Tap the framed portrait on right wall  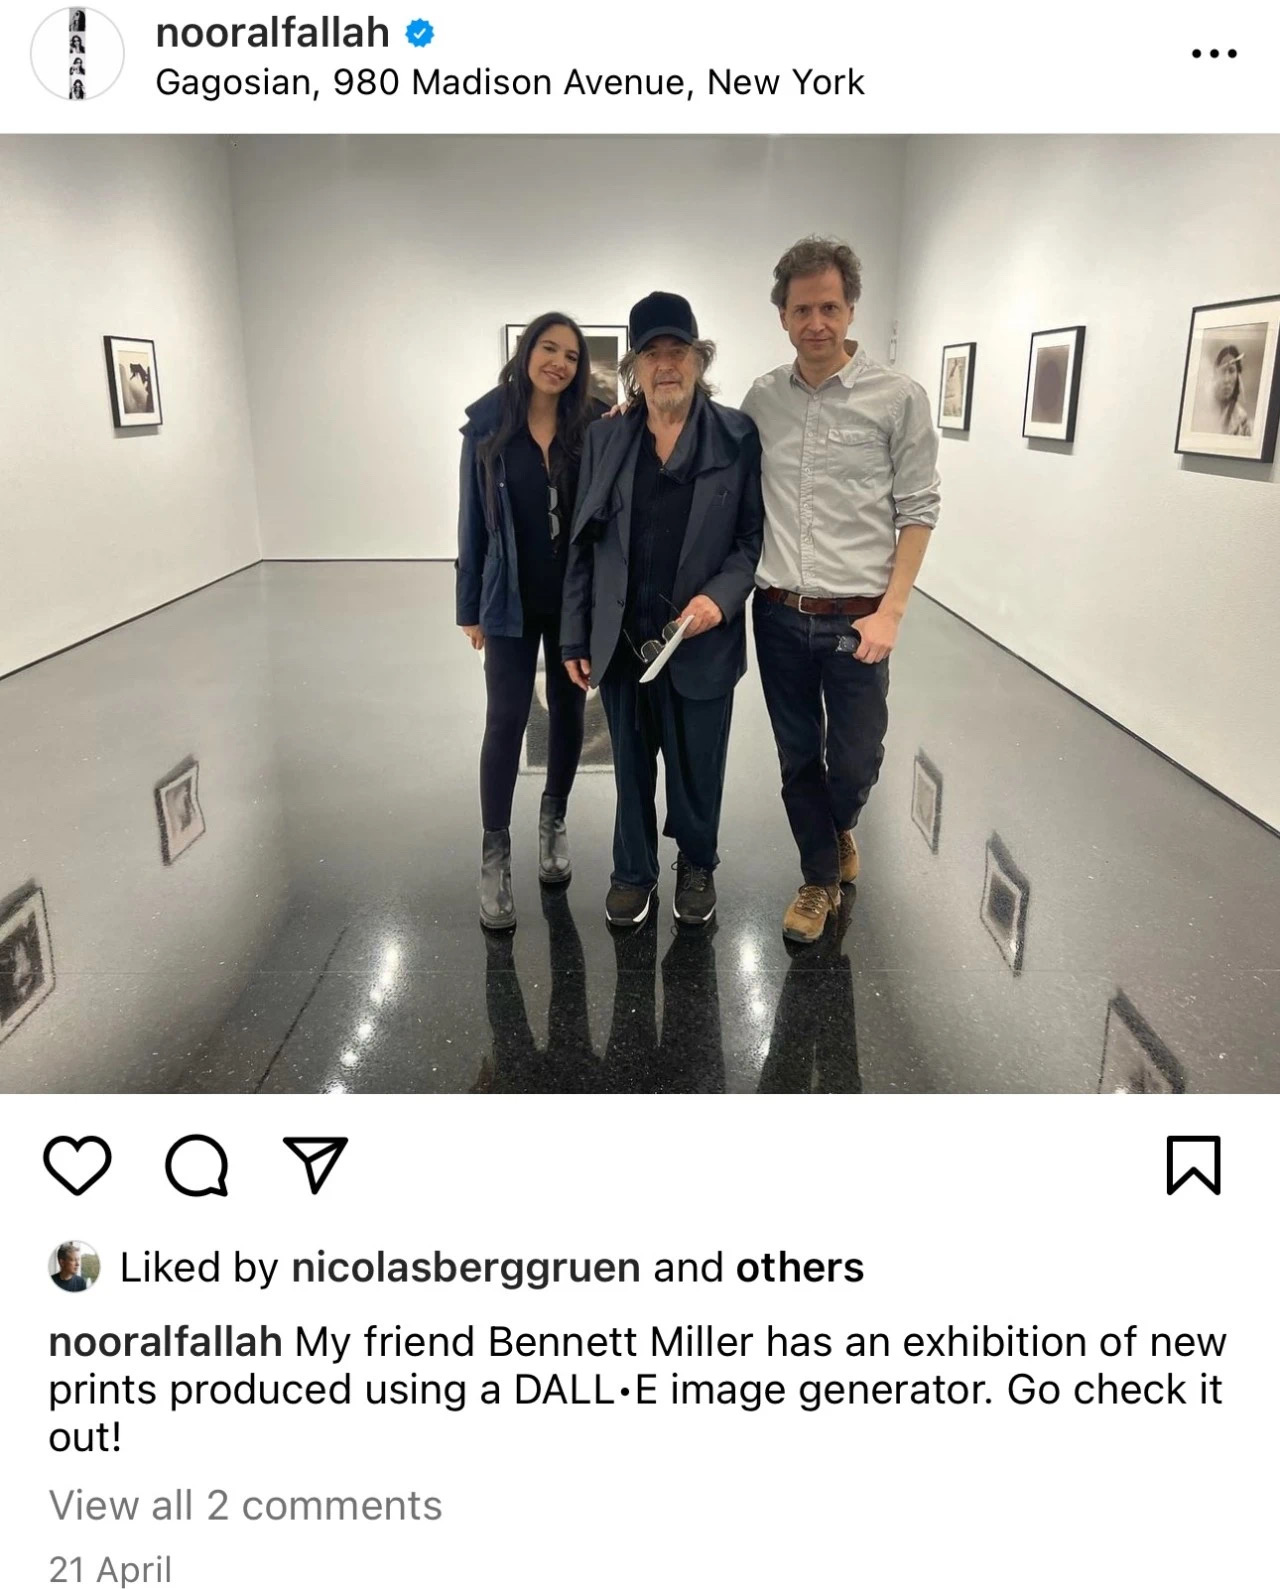(x=1228, y=378)
